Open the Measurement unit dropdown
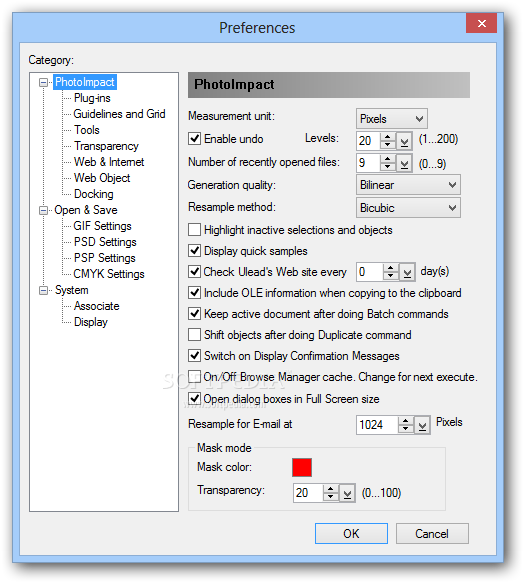The width and height of the screenshot is (524, 583). [x=392, y=119]
